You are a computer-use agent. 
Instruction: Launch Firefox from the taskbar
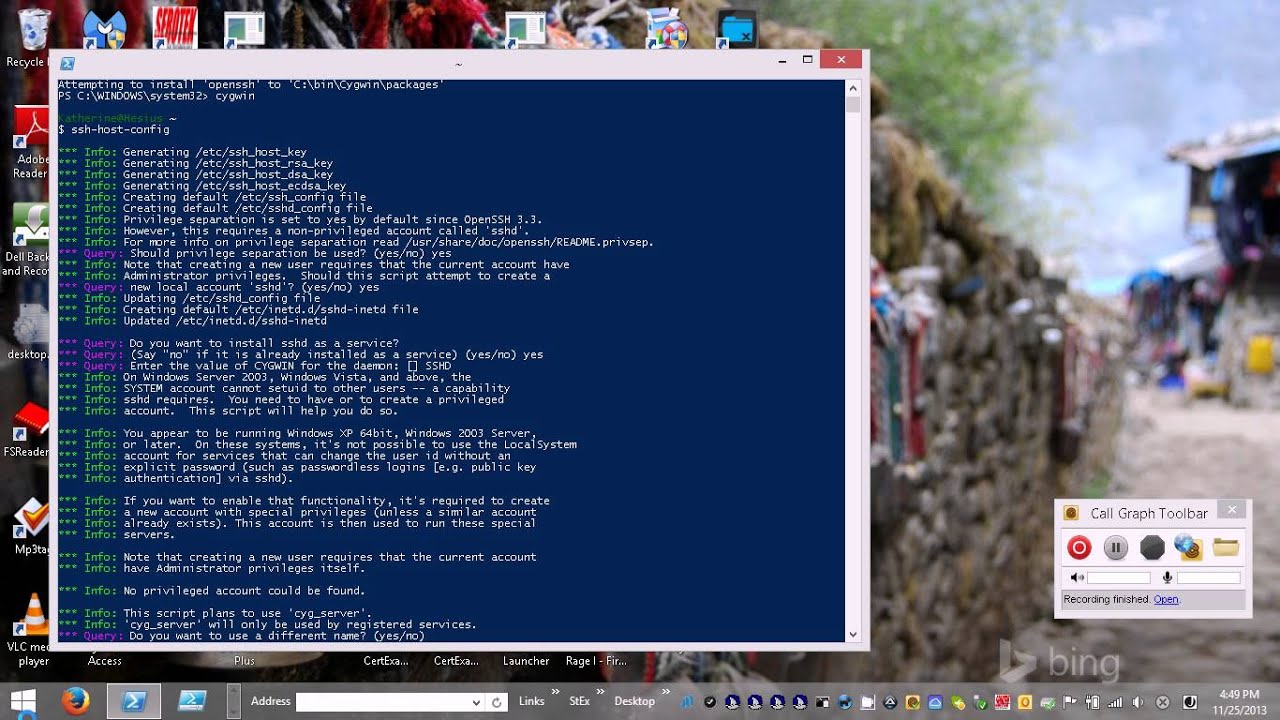click(x=75, y=701)
